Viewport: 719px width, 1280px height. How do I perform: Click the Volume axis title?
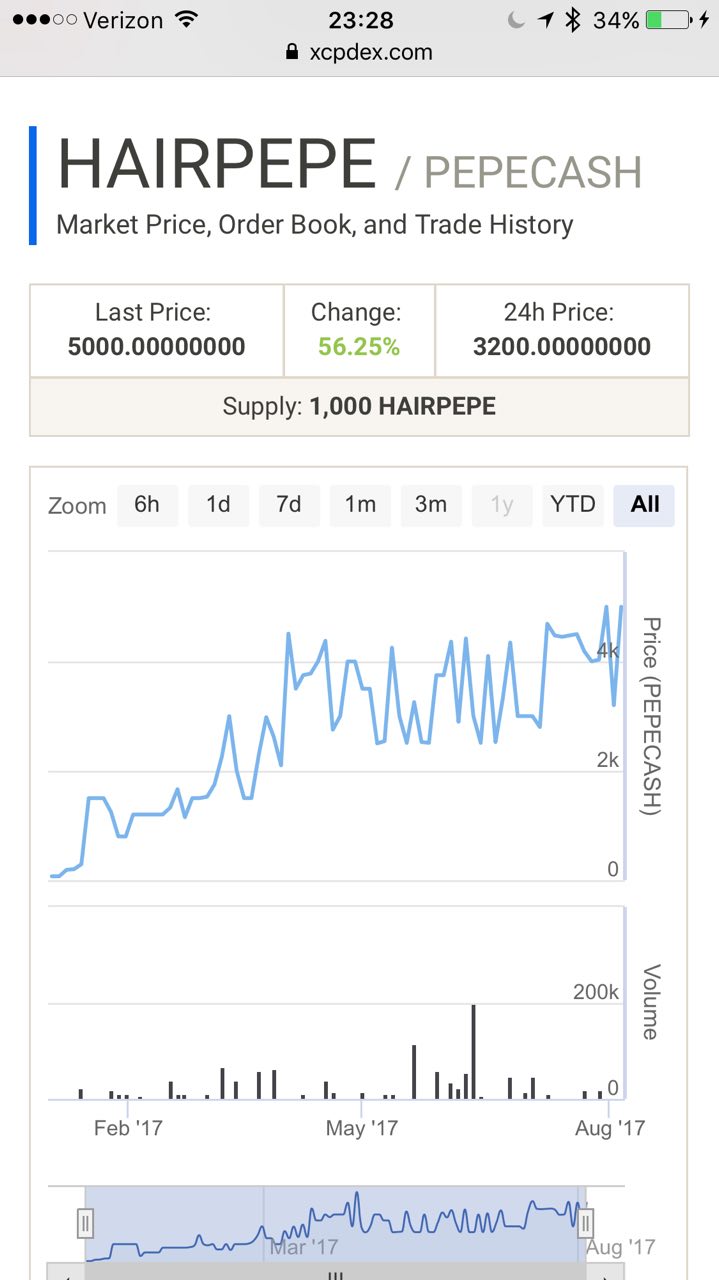point(651,1002)
